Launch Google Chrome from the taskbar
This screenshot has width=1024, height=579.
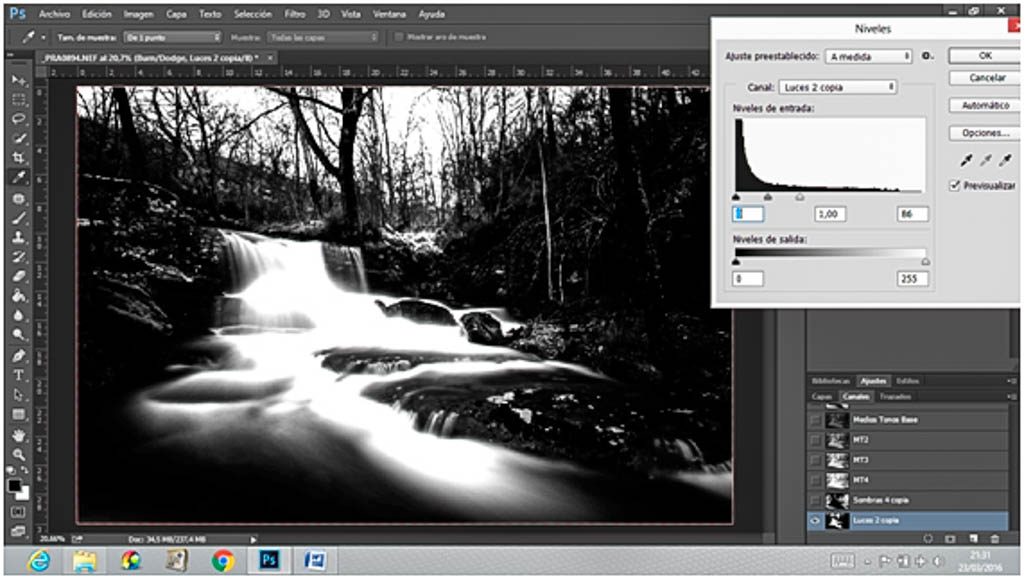click(222, 561)
